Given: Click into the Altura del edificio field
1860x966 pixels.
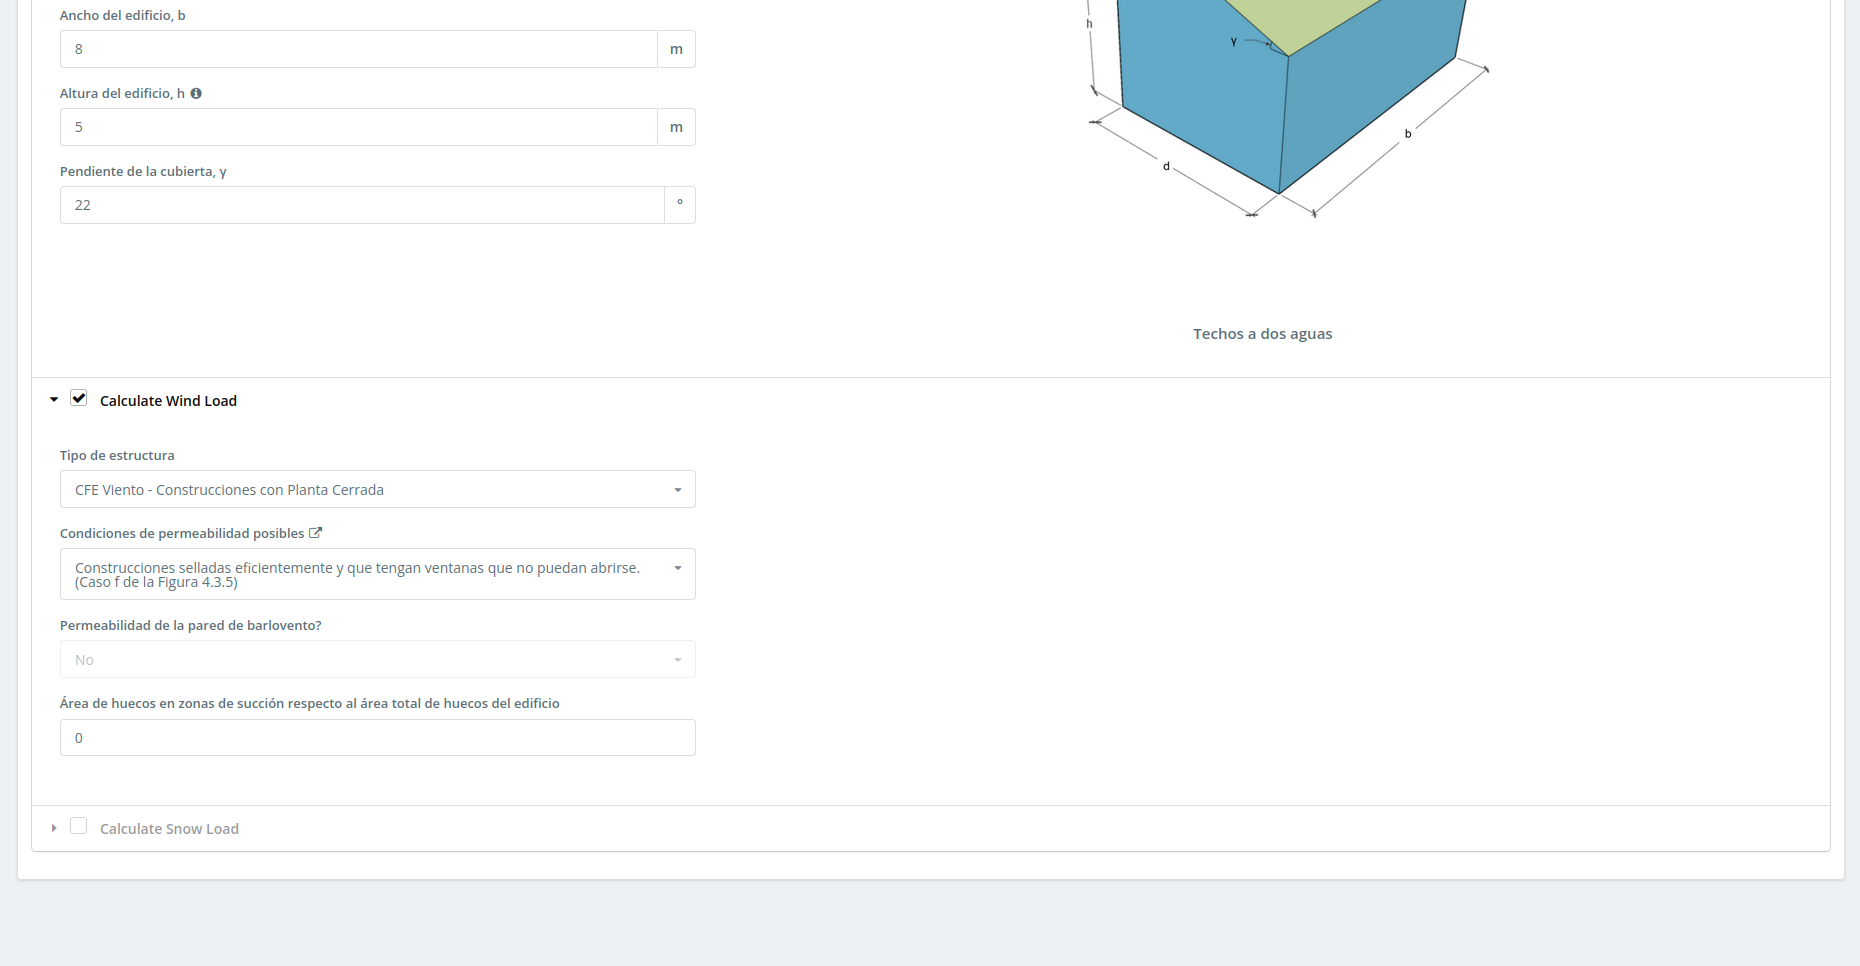Looking at the screenshot, I should 358,127.
